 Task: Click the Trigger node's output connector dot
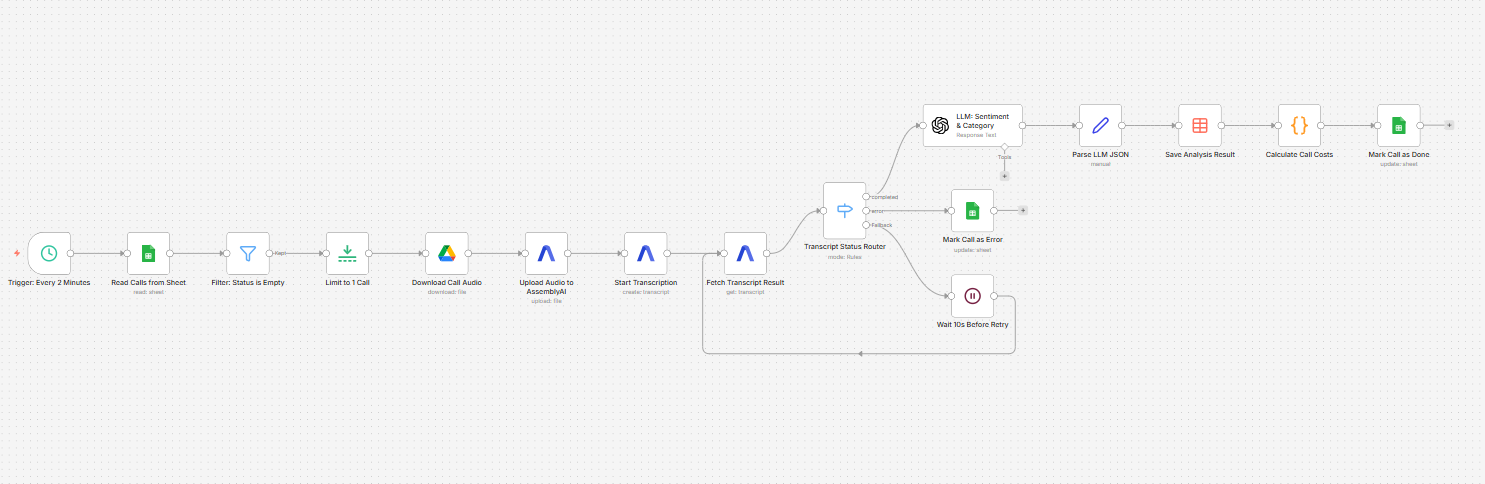click(70, 253)
